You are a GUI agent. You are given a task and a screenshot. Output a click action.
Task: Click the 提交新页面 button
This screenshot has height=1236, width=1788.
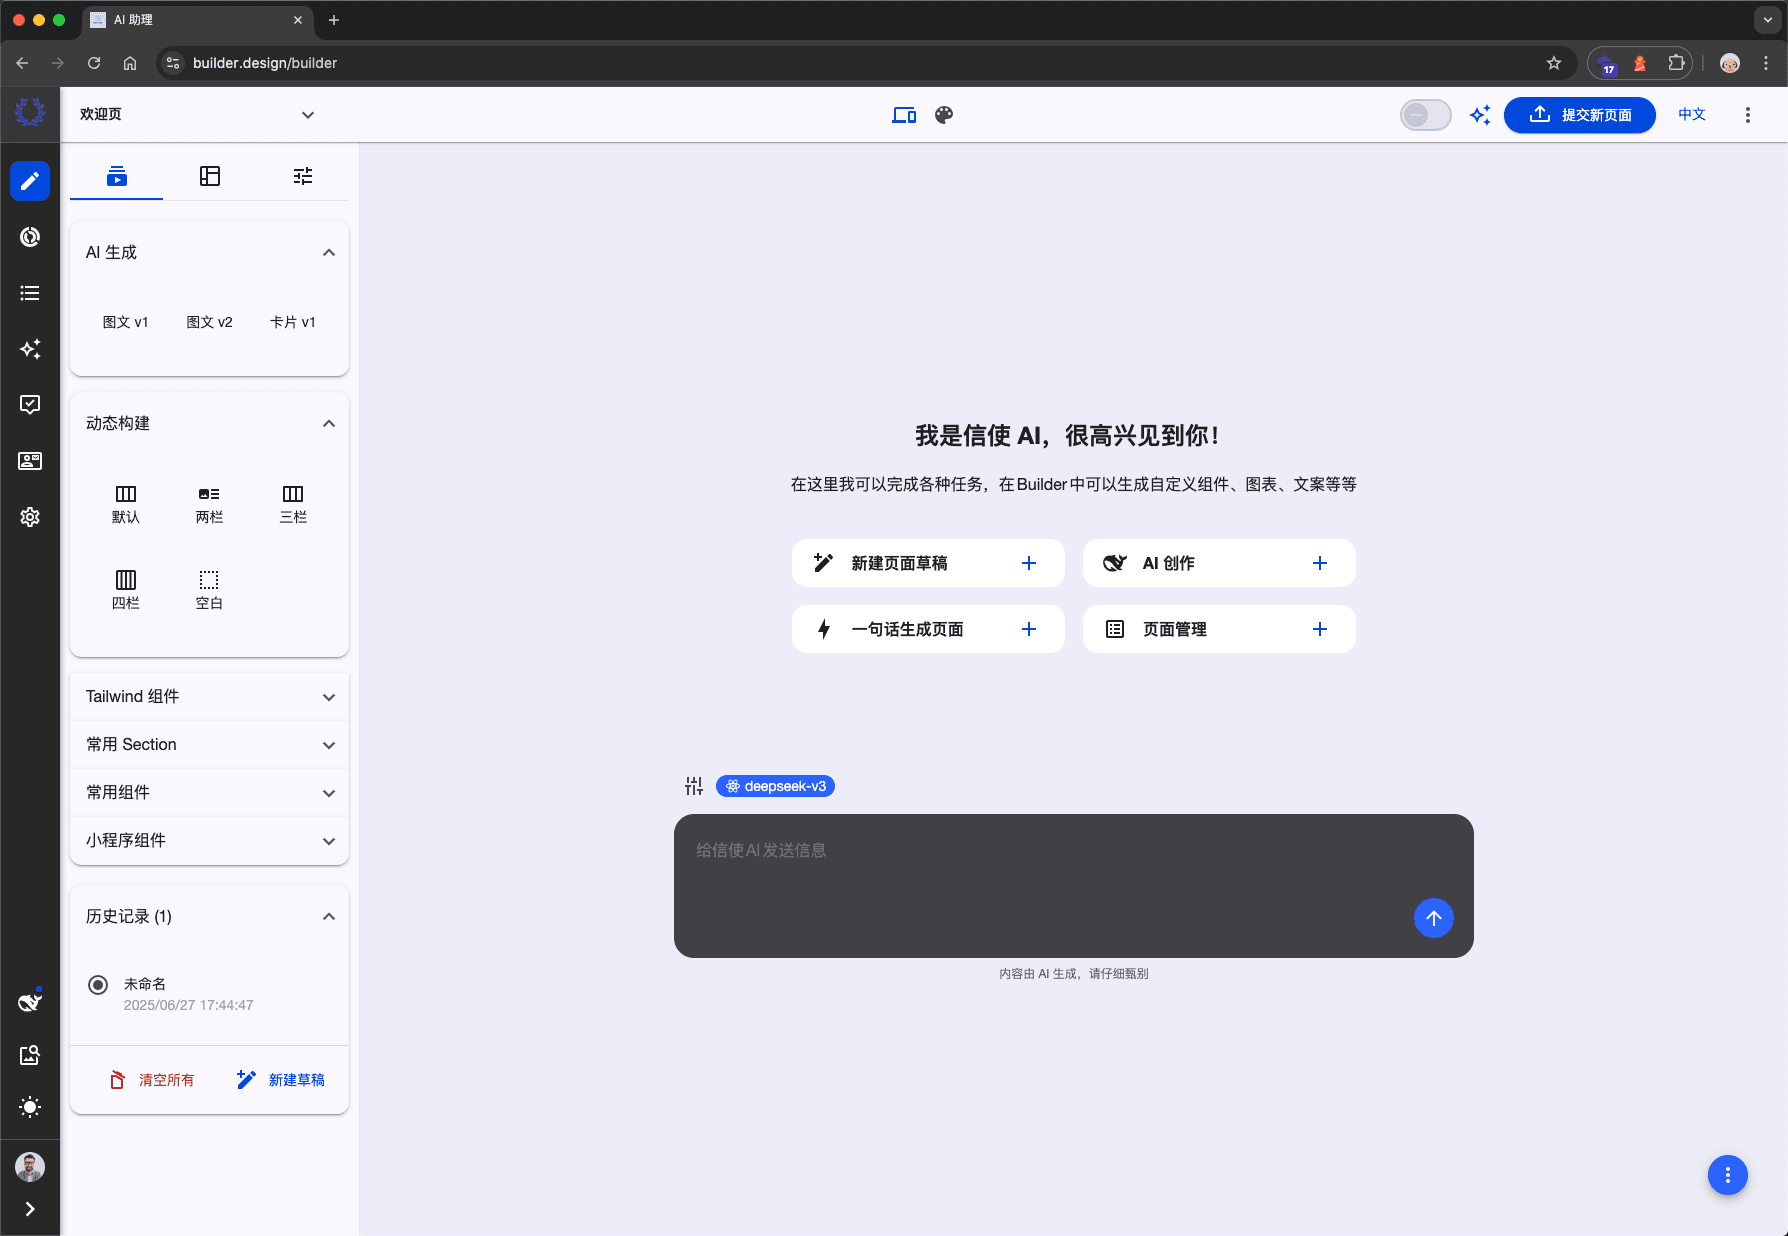click(x=1579, y=115)
